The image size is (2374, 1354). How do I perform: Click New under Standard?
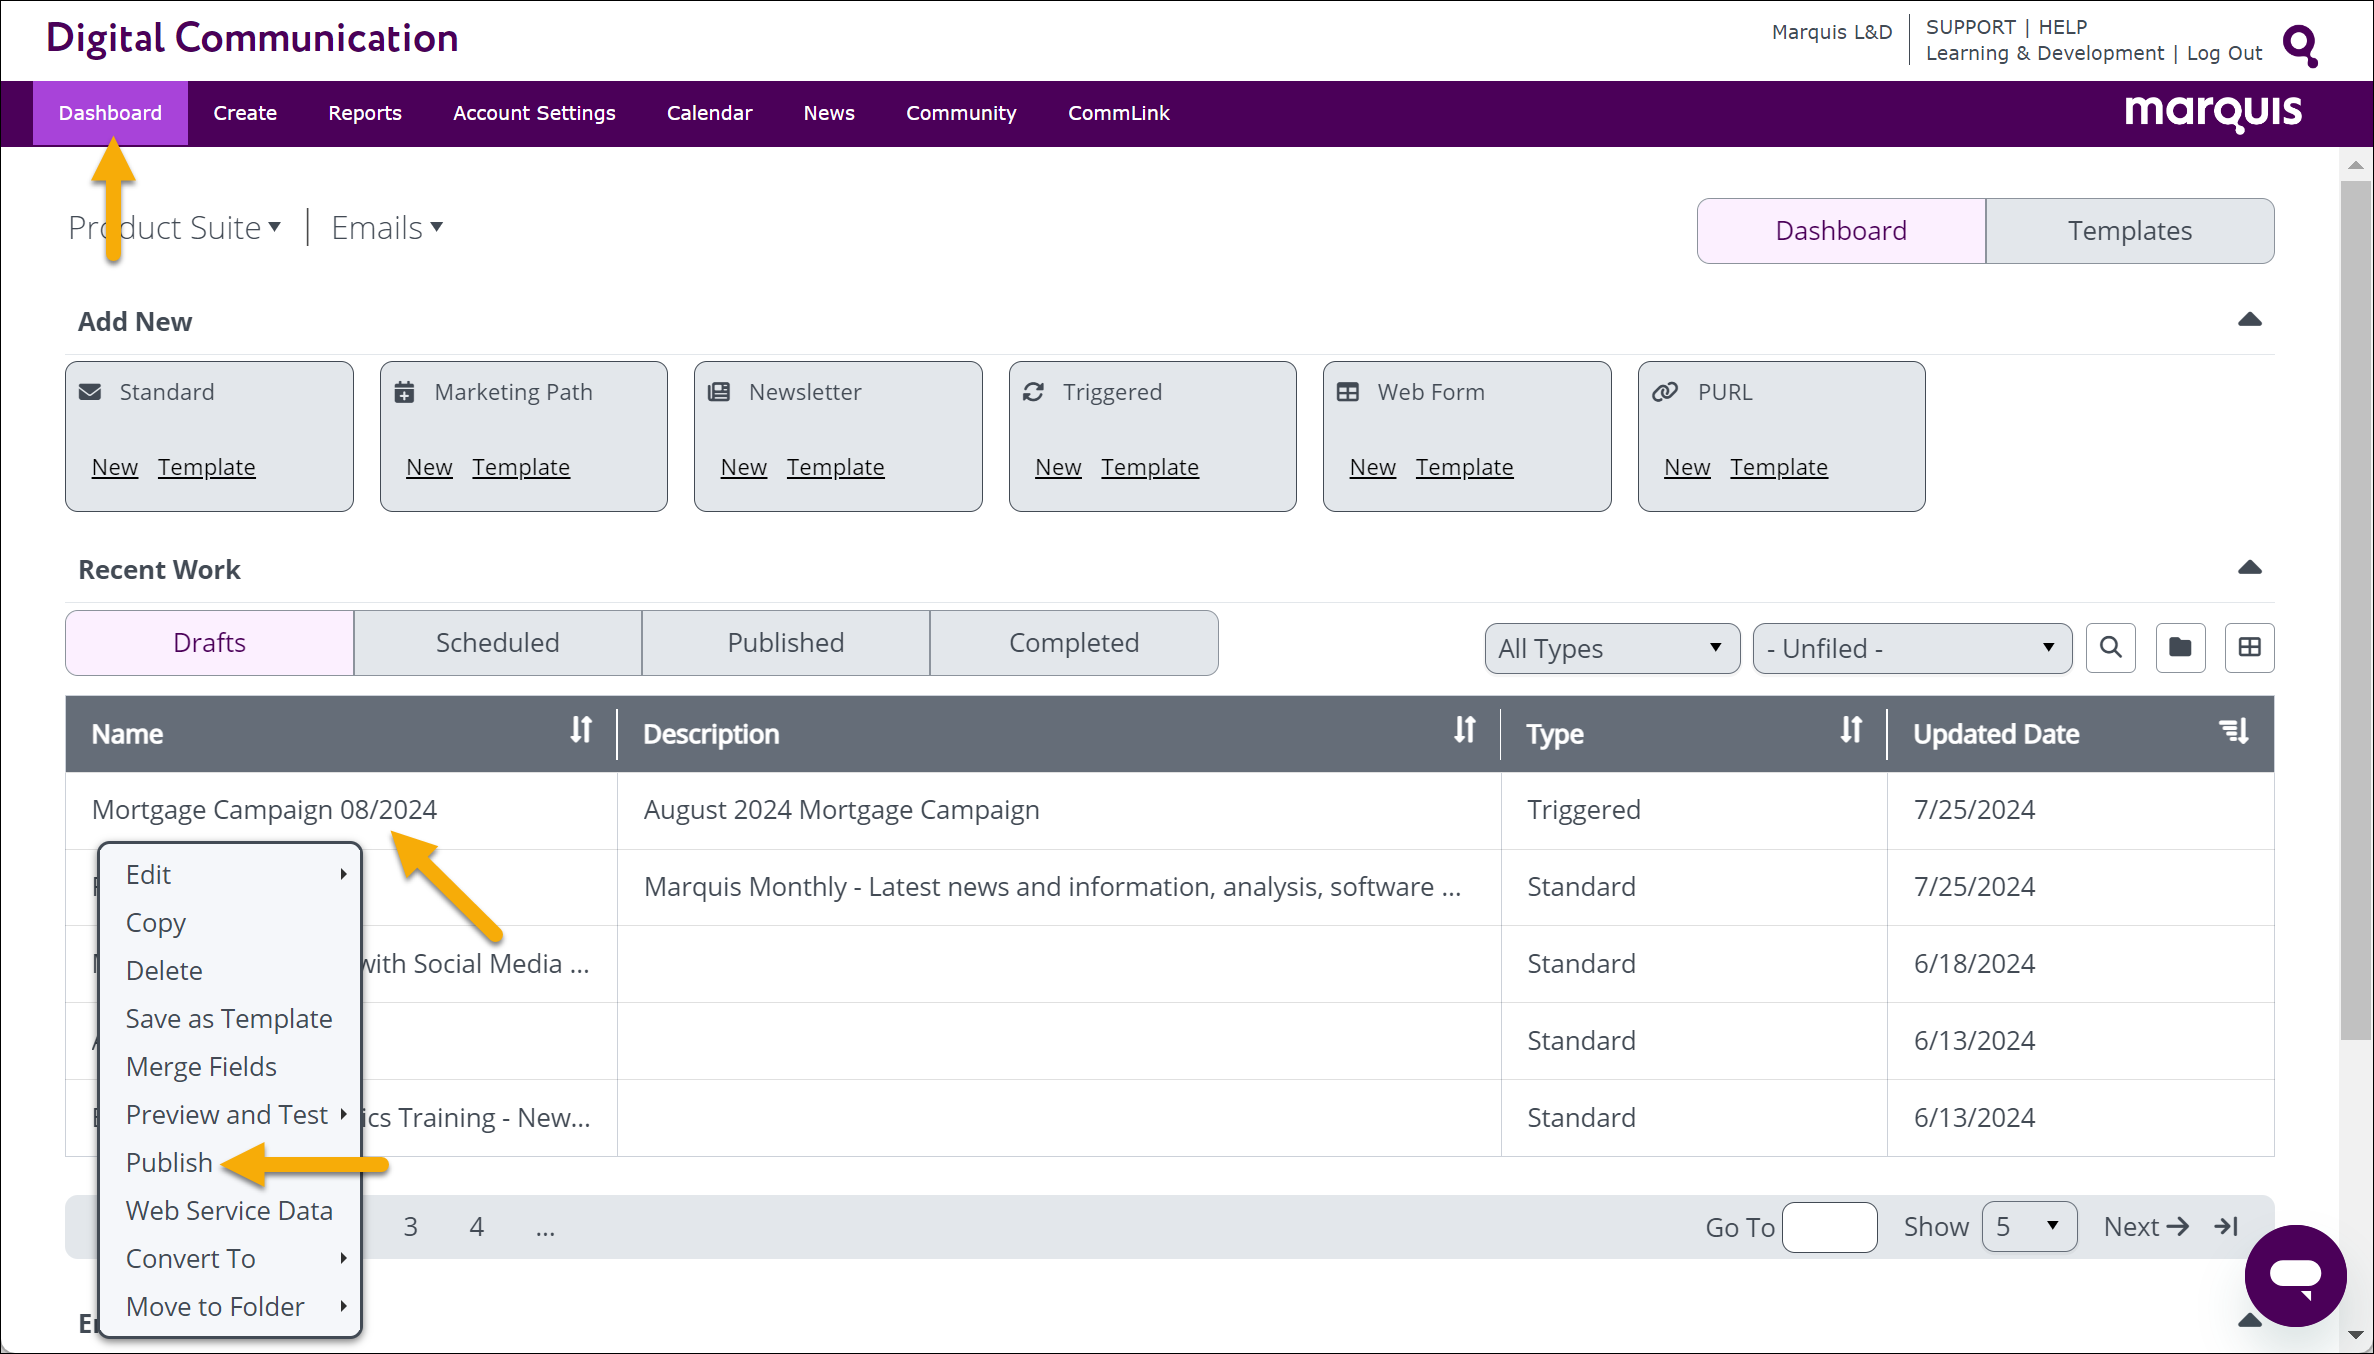point(115,467)
